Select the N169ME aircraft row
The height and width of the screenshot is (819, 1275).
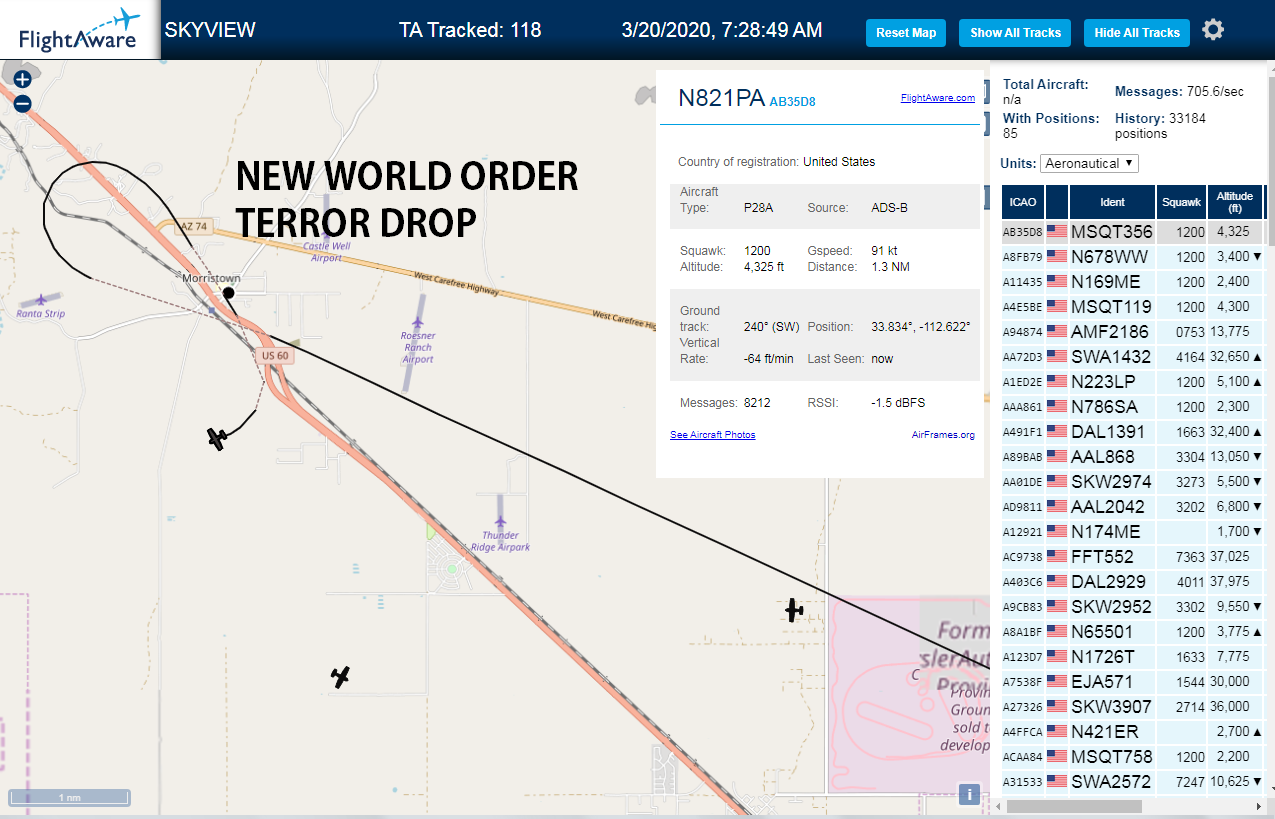(1134, 281)
